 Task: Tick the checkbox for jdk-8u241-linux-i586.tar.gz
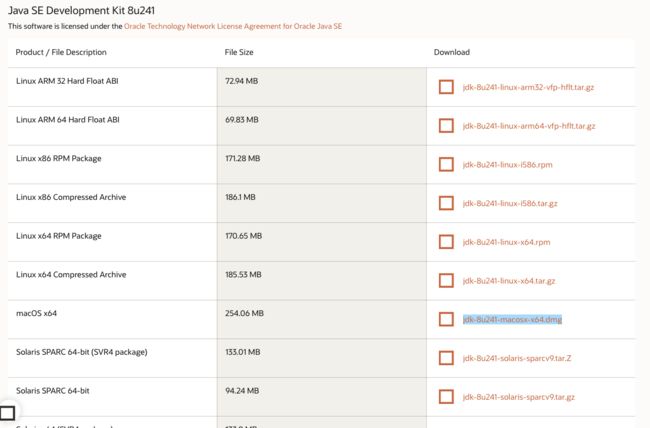coord(446,203)
